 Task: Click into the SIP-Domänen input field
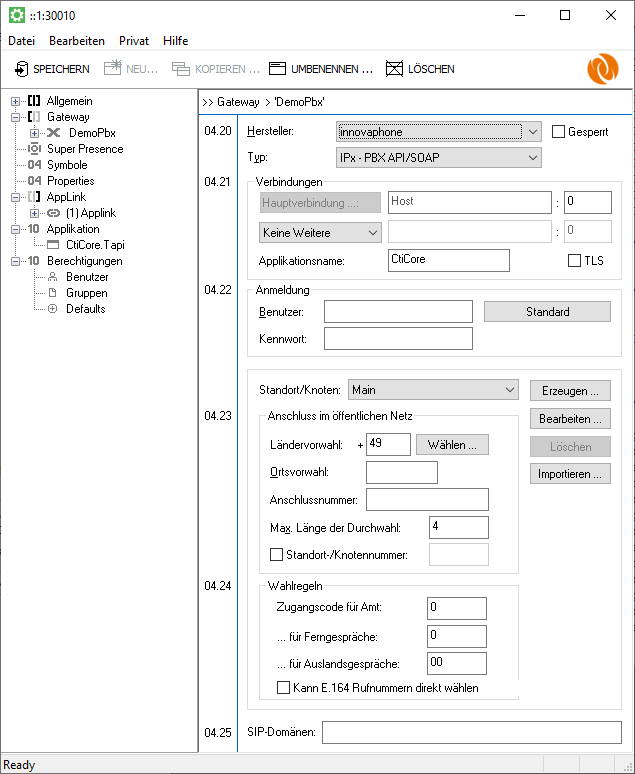(471, 733)
